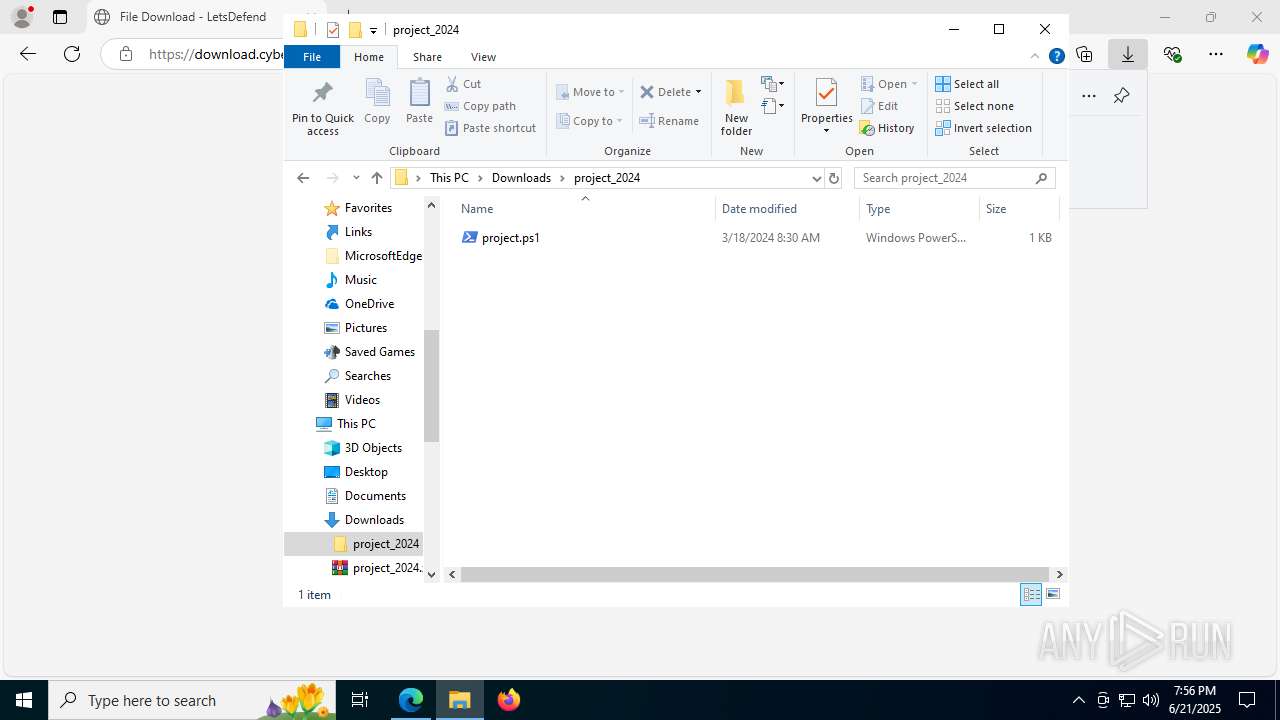Click History in the Open group
The width and height of the screenshot is (1280, 720).
click(x=887, y=128)
